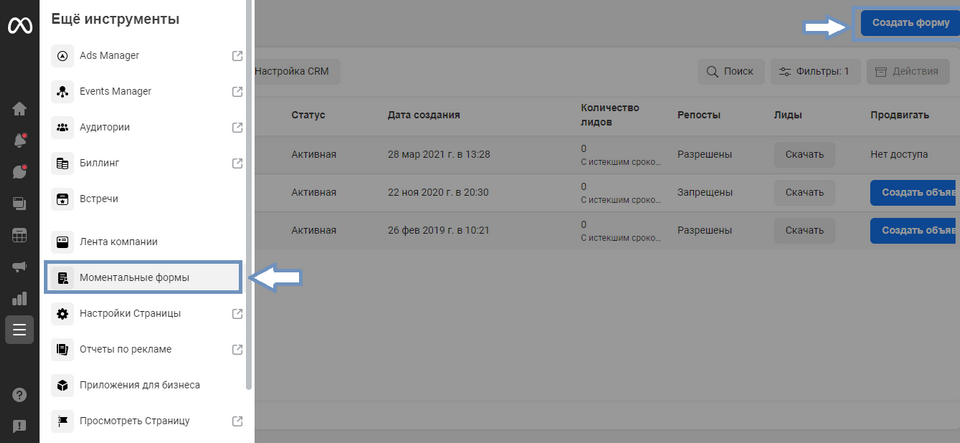Select Биллинг menu entry

(100, 163)
